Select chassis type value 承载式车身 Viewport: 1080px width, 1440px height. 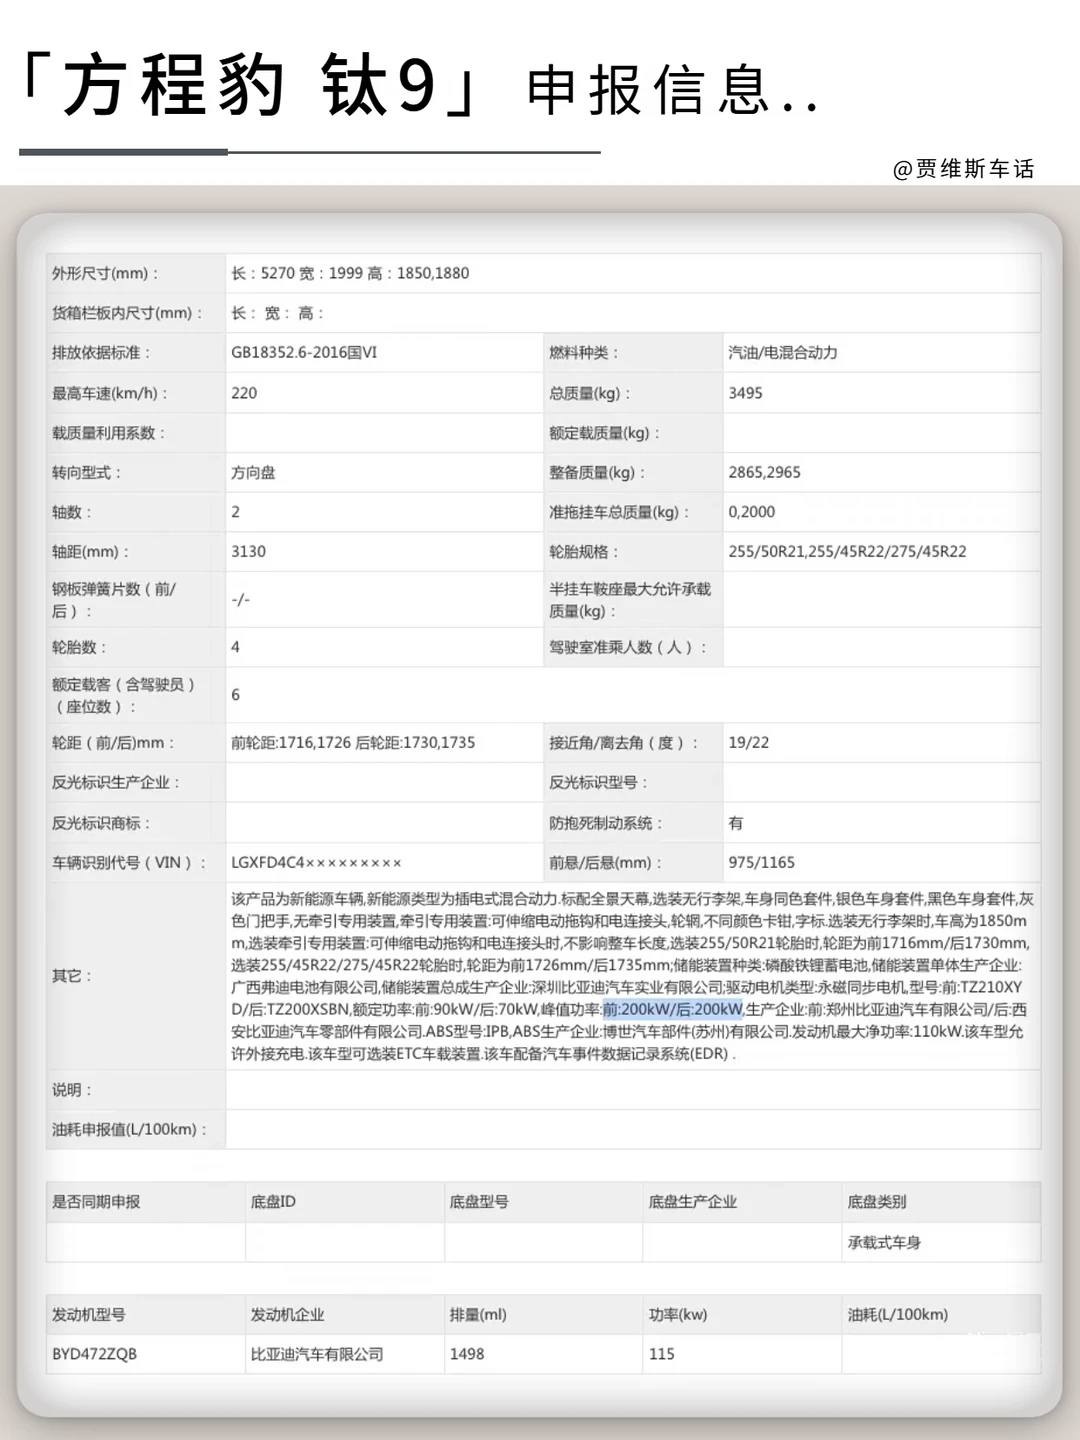pyautogui.click(x=884, y=1242)
